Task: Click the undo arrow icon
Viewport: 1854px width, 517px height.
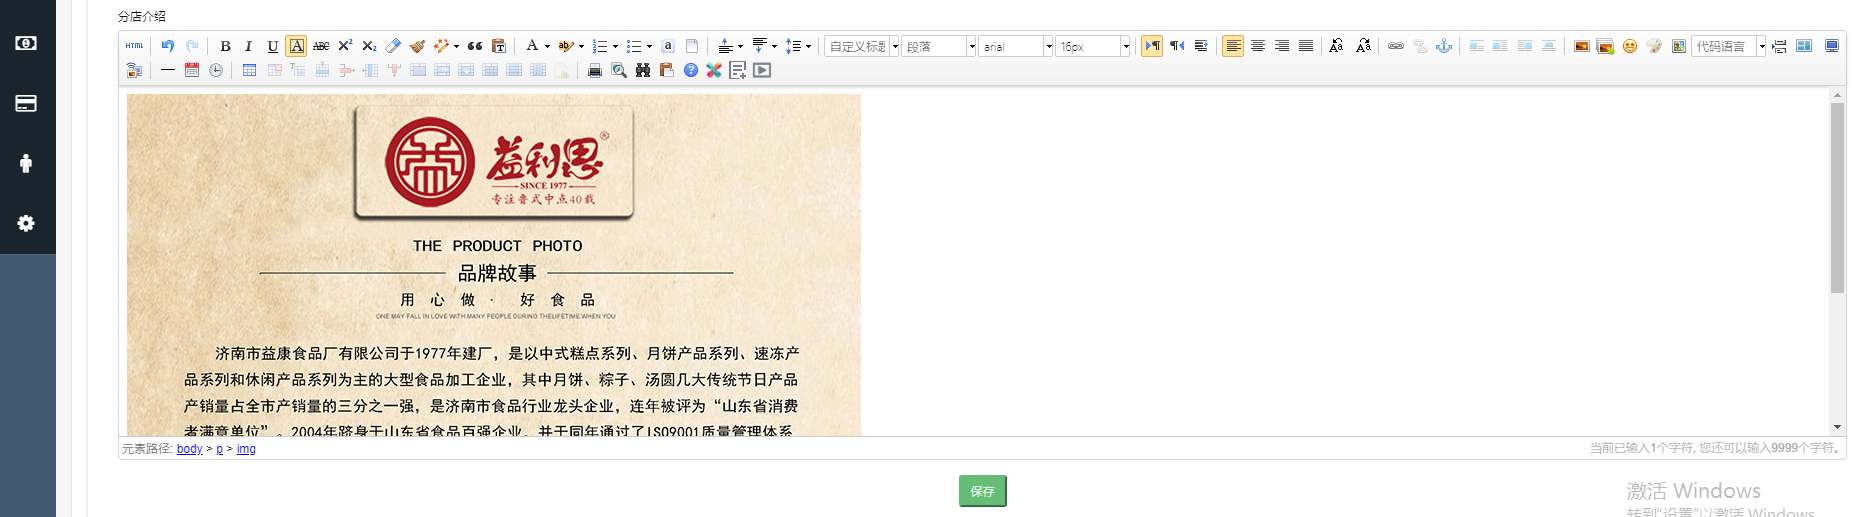Action: pos(168,46)
